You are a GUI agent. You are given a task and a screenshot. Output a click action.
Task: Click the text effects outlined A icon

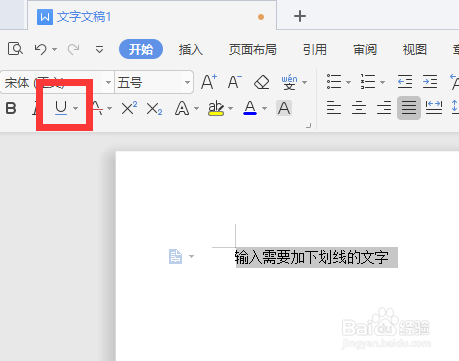click(x=182, y=108)
